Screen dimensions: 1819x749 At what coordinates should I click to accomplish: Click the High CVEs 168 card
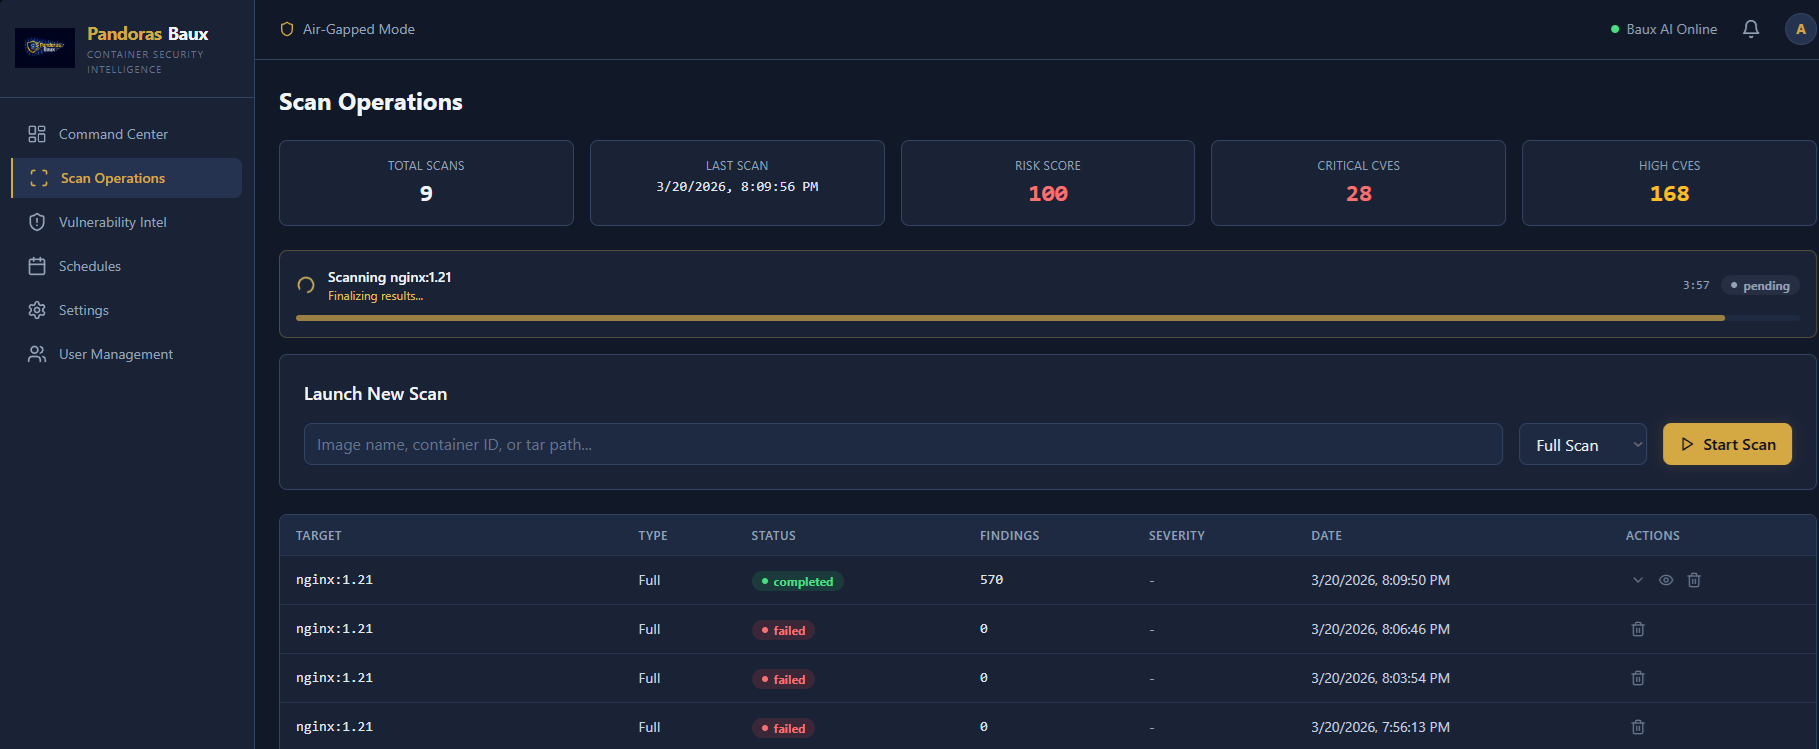tap(1669, 183)
